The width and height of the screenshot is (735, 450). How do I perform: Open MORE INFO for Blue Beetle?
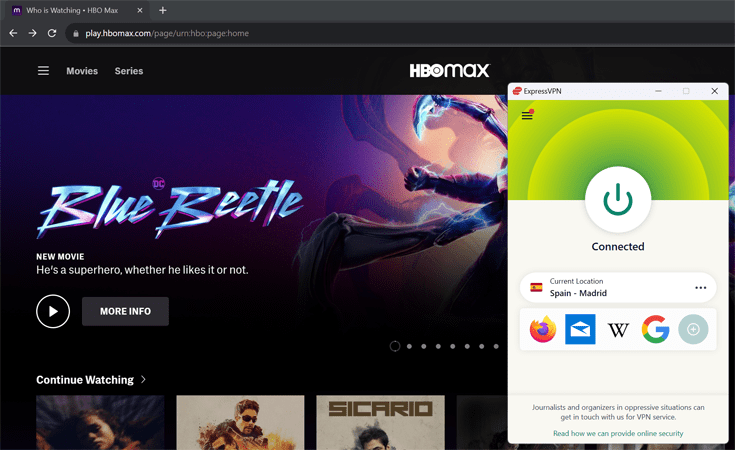pyautogui.click(x=125, y=311)
